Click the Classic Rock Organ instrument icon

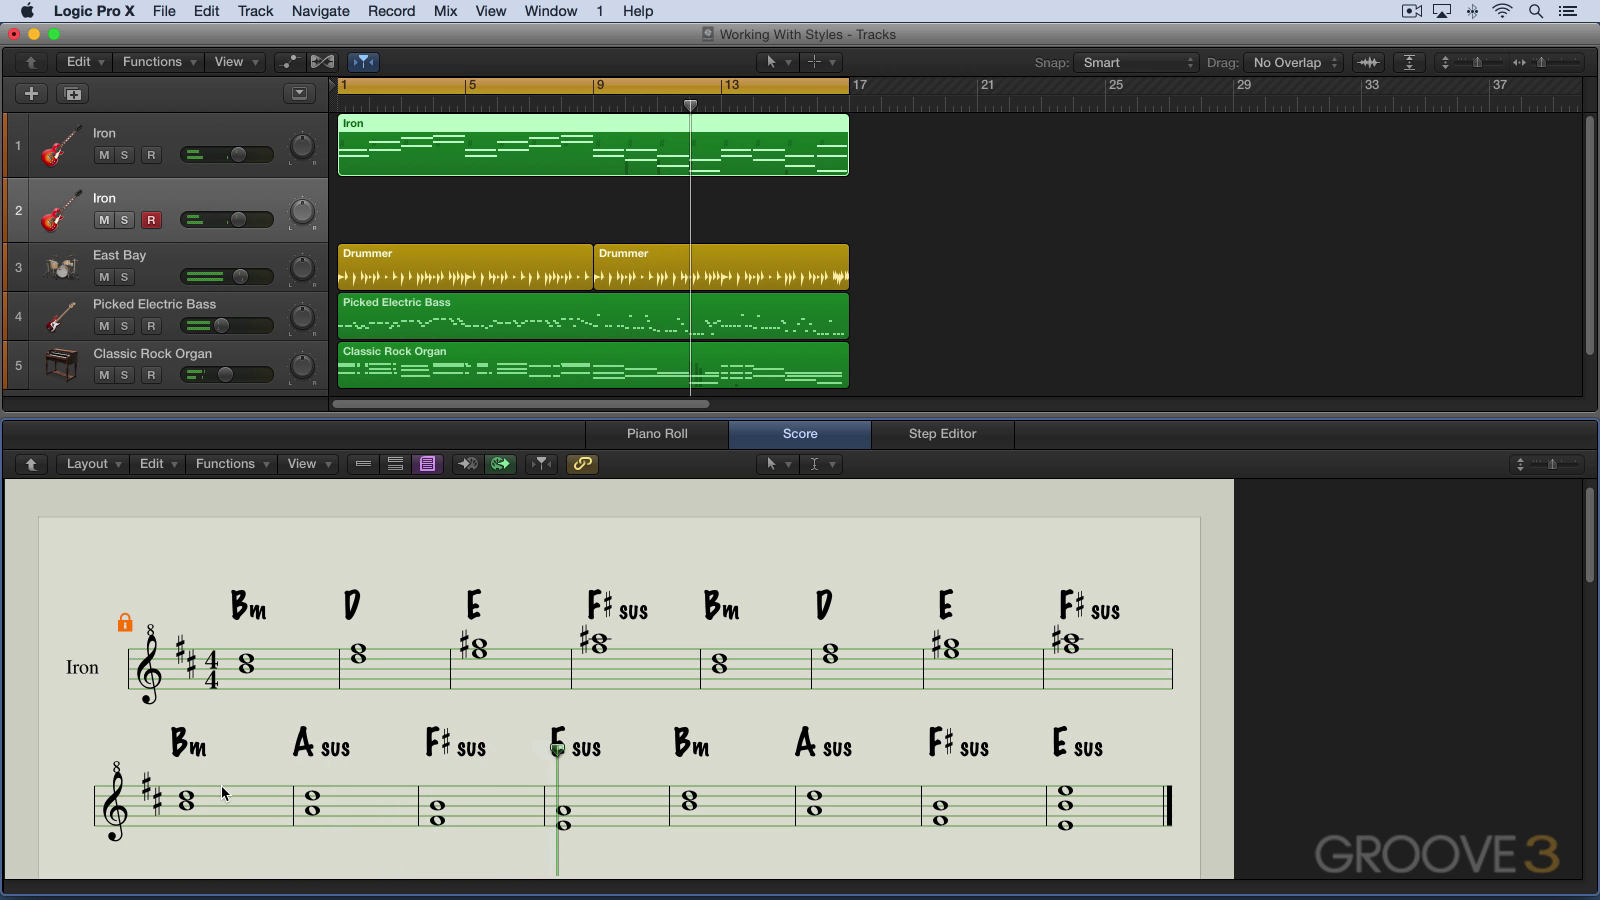[x=61, y=365]
